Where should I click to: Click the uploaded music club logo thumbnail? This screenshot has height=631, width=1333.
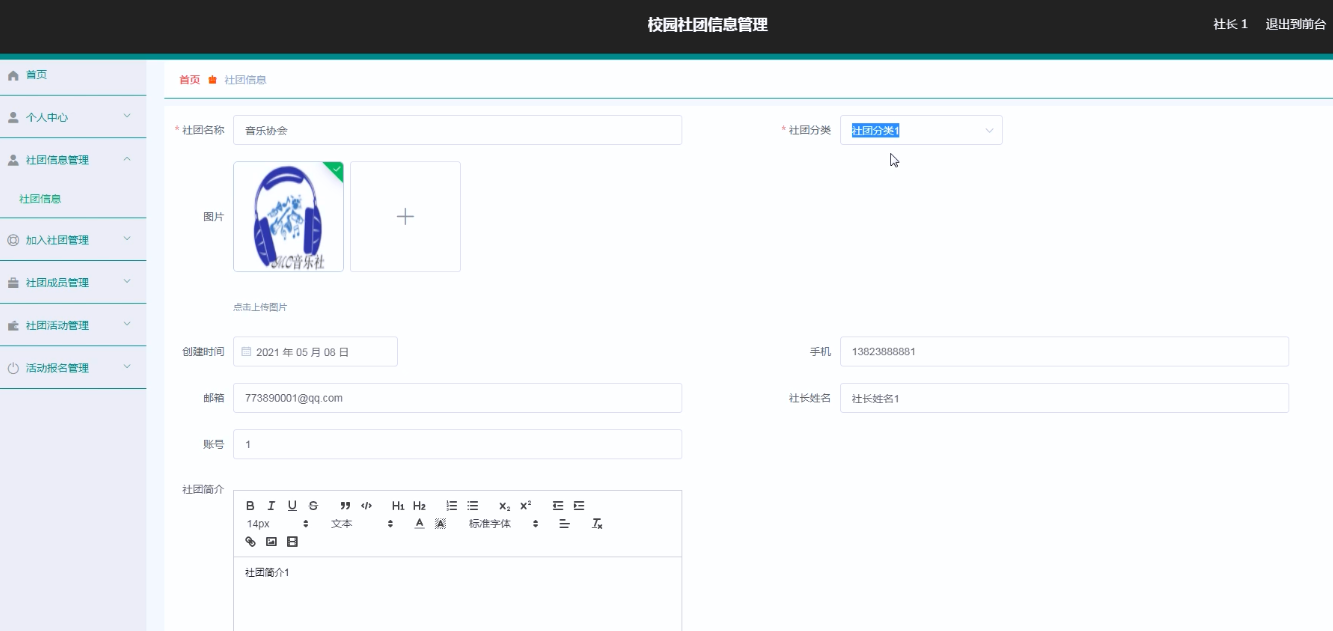point(288,216)
